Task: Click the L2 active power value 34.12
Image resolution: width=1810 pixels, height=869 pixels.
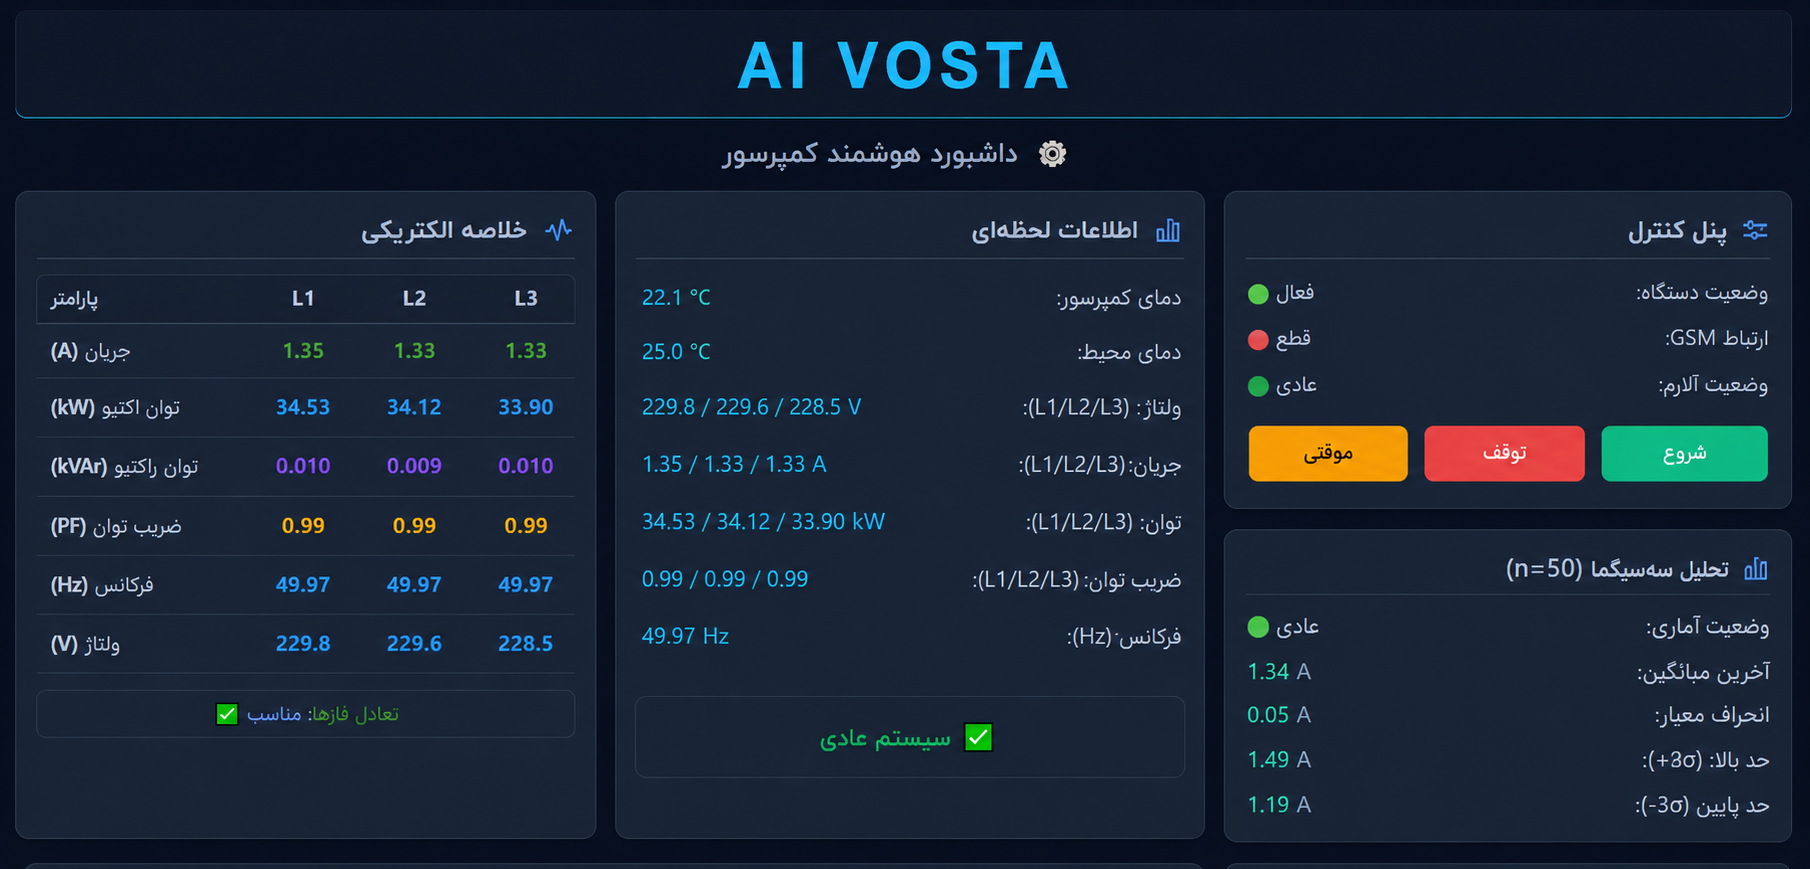Action: 414,407
